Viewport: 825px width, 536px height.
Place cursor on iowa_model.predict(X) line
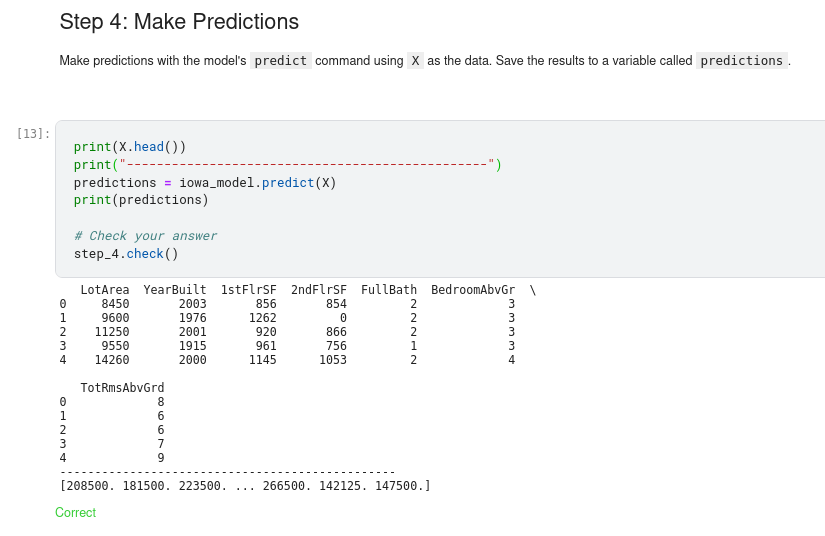(x=205, y=183)
